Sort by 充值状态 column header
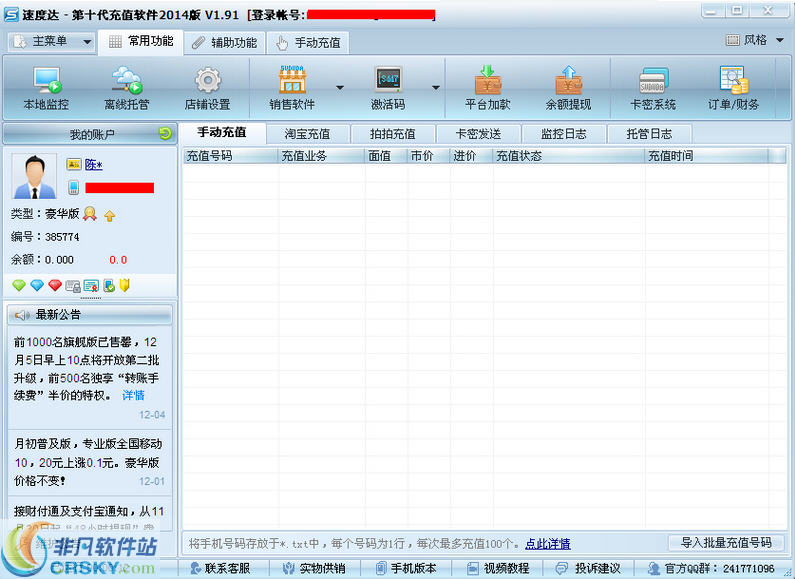The image size is (795, 579). (569, 156)
